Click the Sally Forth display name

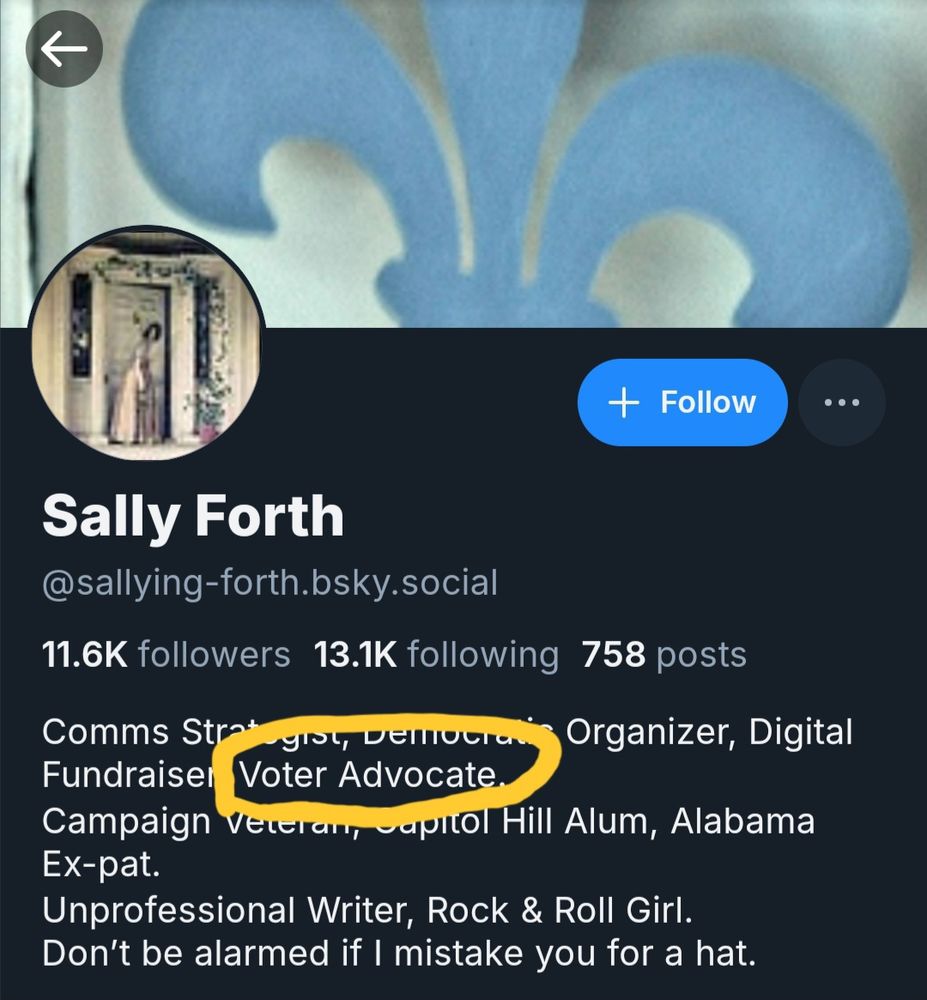pos(192,516)
